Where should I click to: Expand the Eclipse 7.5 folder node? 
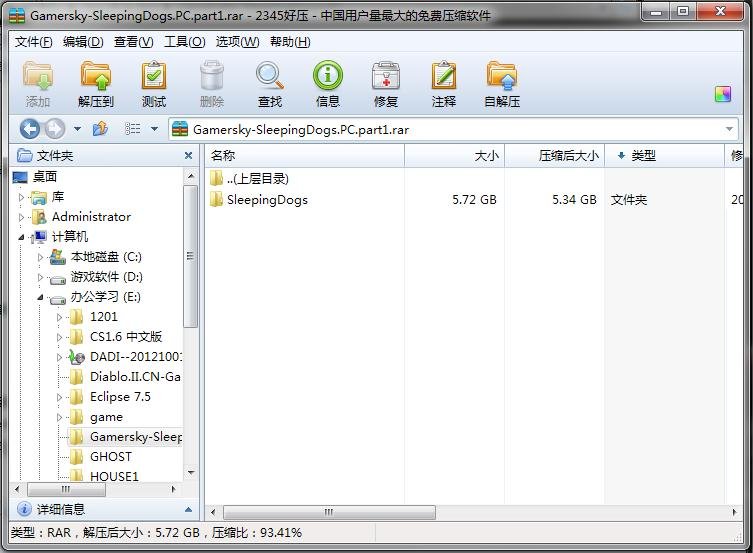coord(60,397)
